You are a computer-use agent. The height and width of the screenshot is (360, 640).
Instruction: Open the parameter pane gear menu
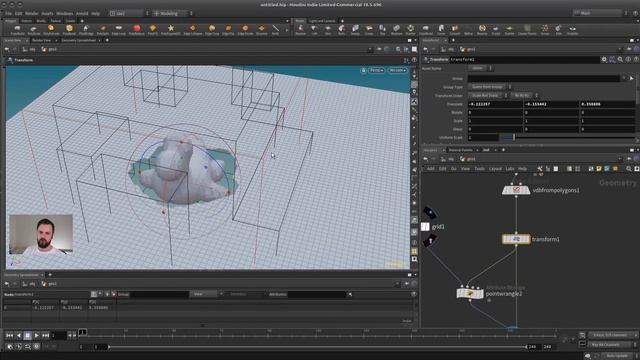pyautogui.click(x=604, y=60)
